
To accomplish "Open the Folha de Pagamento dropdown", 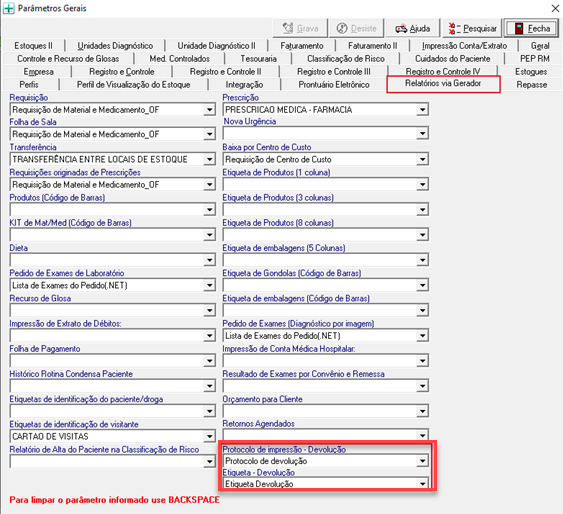I will [209, 361].
